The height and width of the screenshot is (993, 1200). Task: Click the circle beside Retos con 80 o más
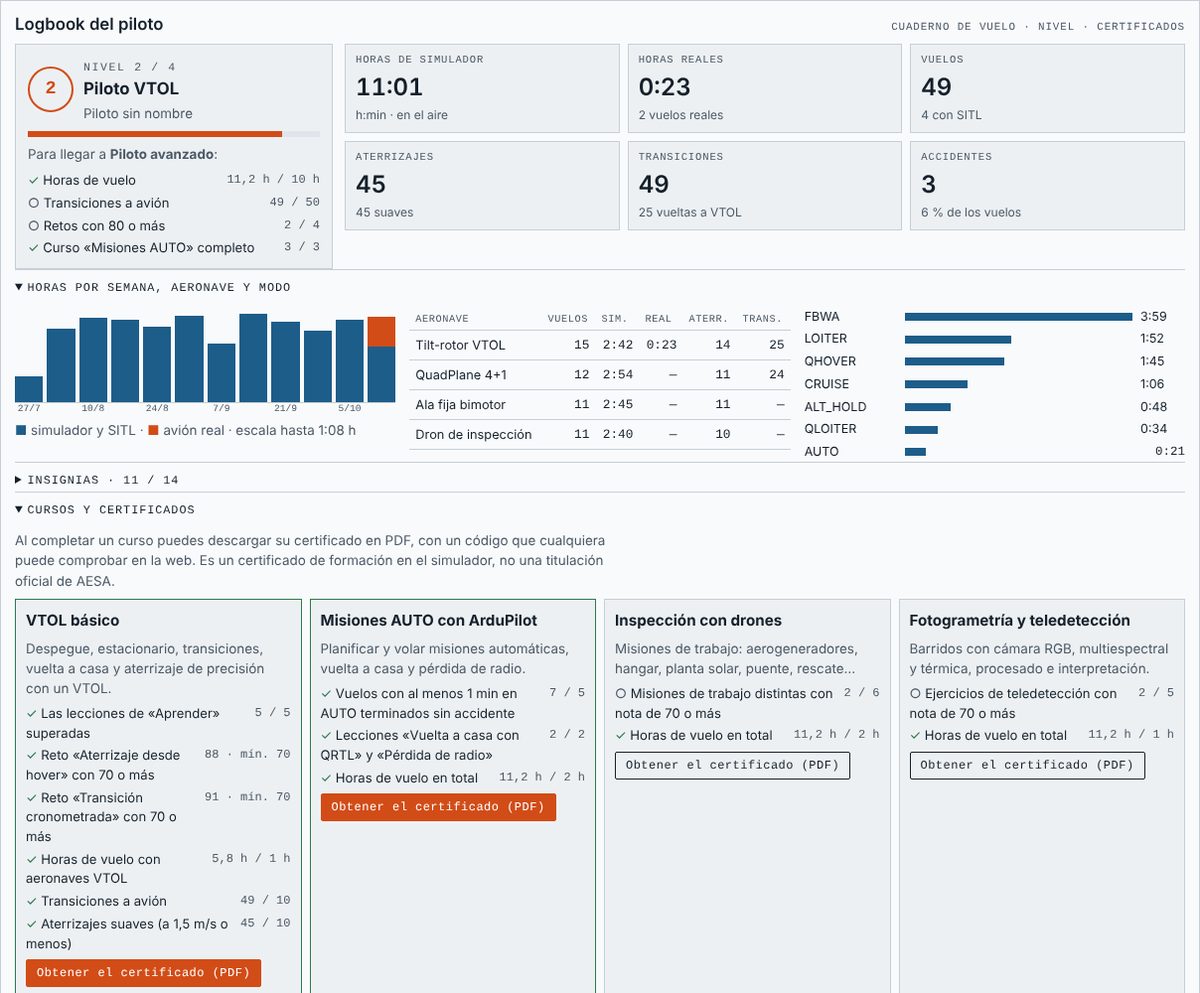[33, 226]
